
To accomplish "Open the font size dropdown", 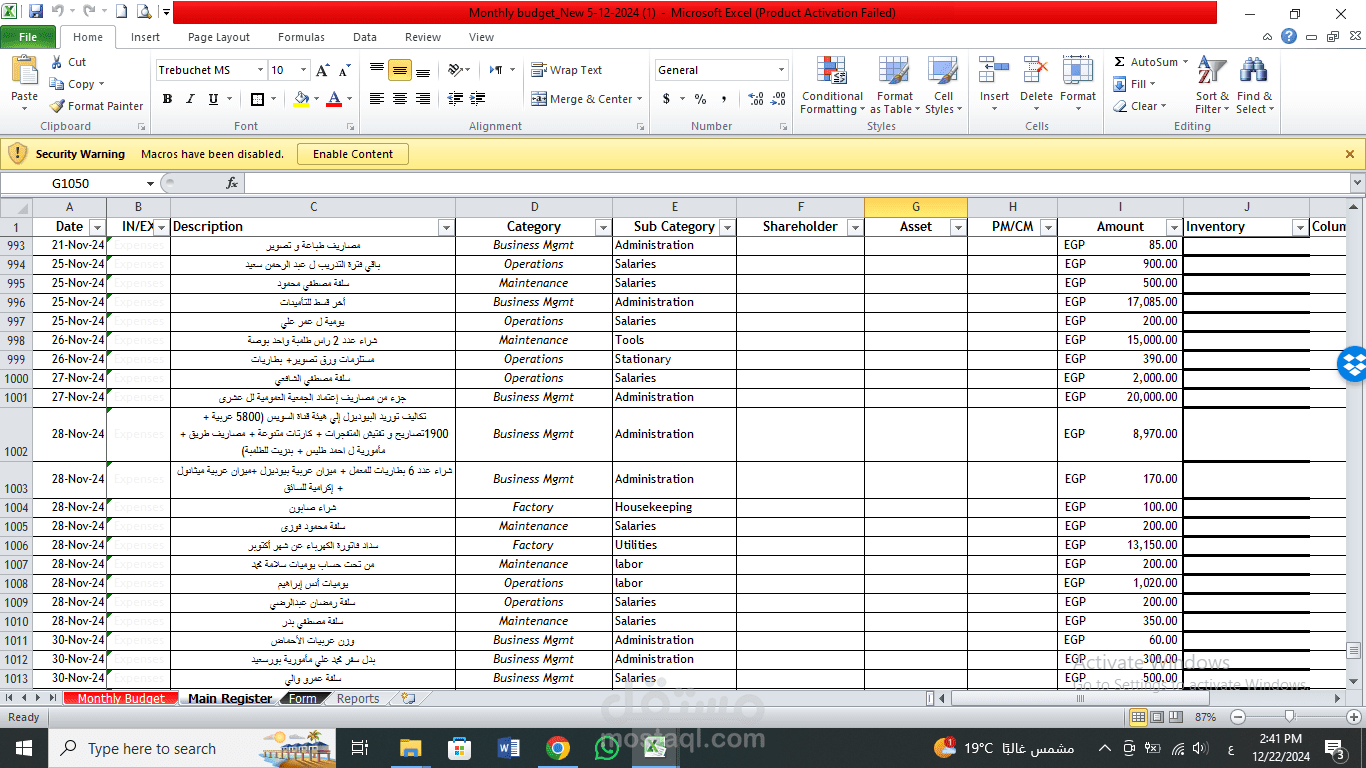I will click(x=304, y=70).
